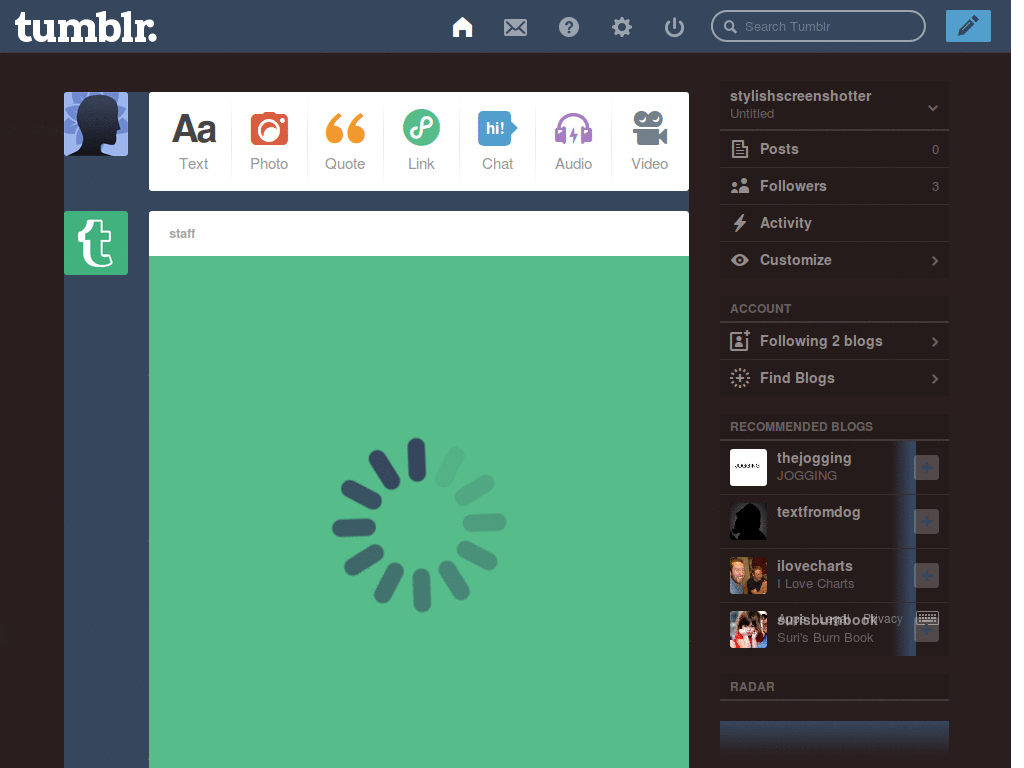The image size is (1024, 768).
Task: Click the Privacy footer link
Action: point(882,618)
